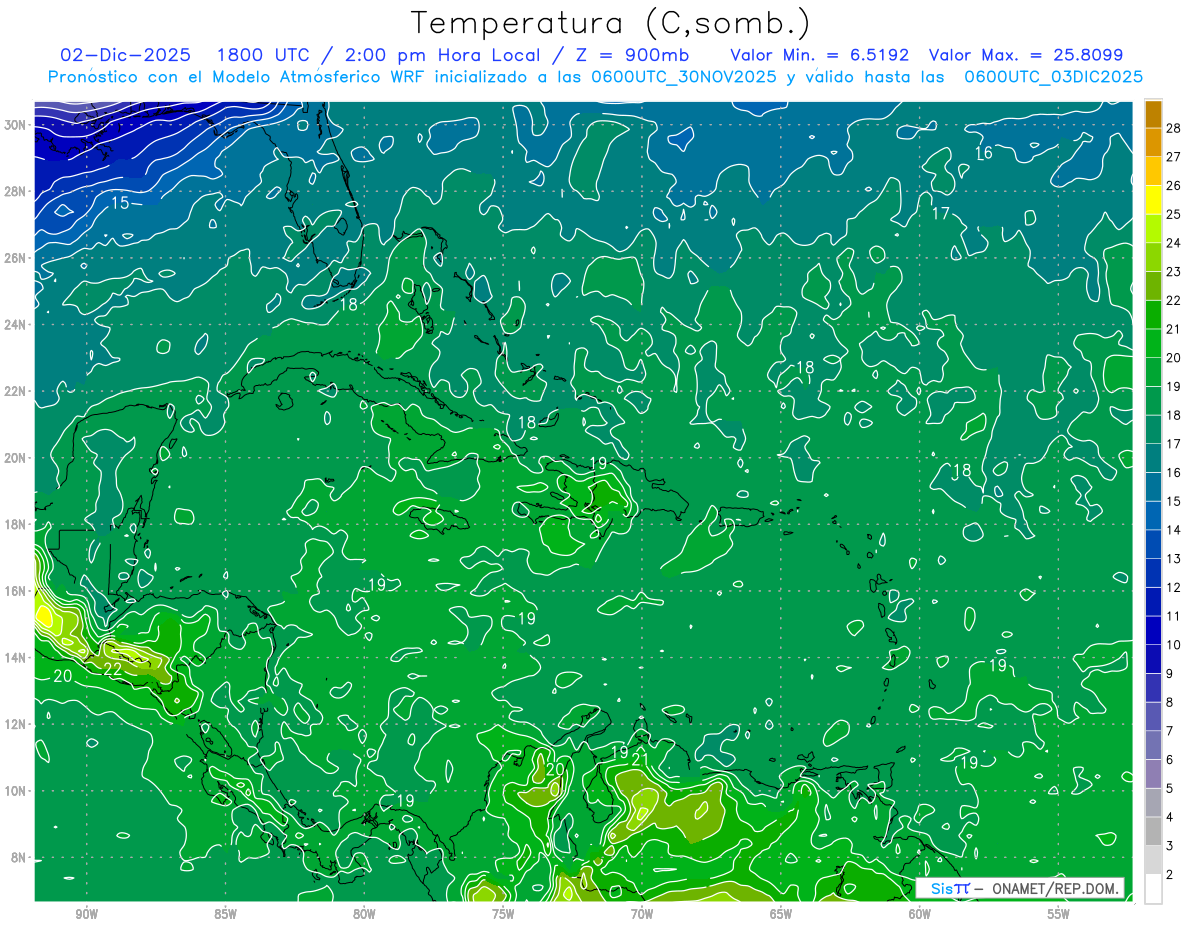The height and width of the screenshot is (927, 1200).
Task: Click the title "Temperatura (C,somb.)"
Action: point(611,24)
